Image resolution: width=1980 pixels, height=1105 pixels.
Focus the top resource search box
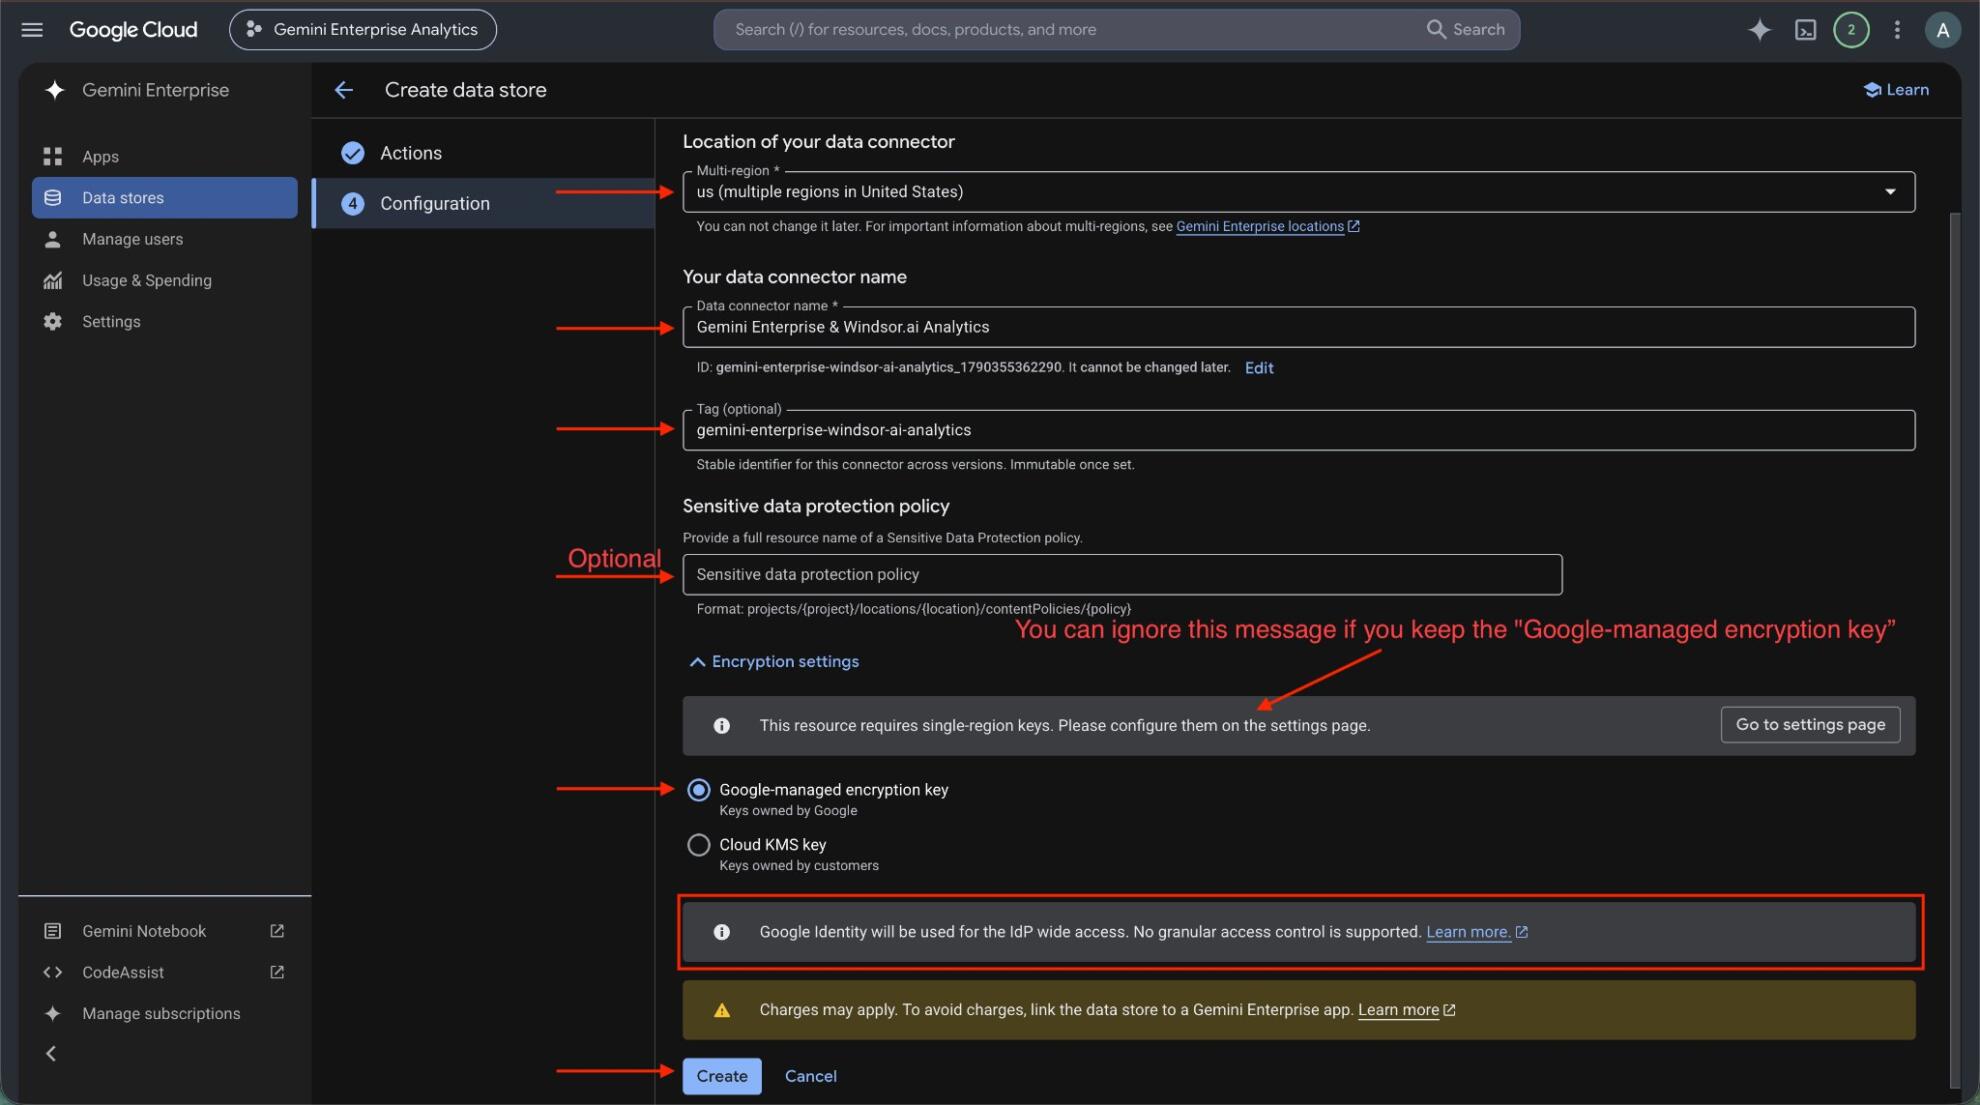tap(1070, 29)
